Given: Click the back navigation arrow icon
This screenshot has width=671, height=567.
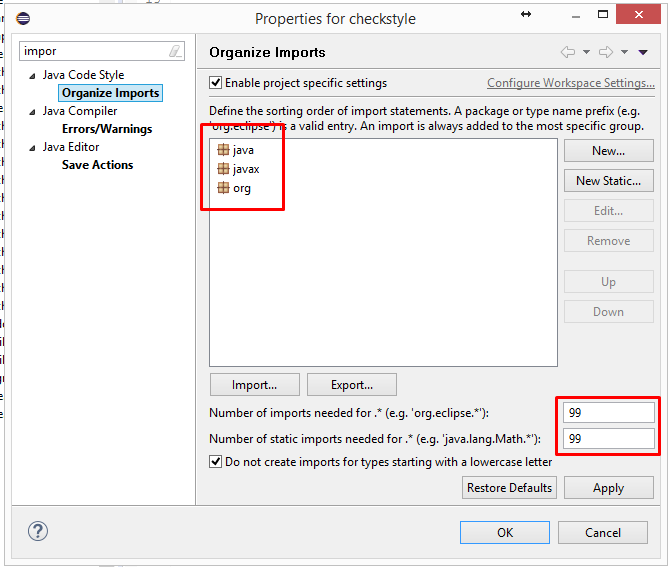Looking at the screenshot, I should [568, 52].
